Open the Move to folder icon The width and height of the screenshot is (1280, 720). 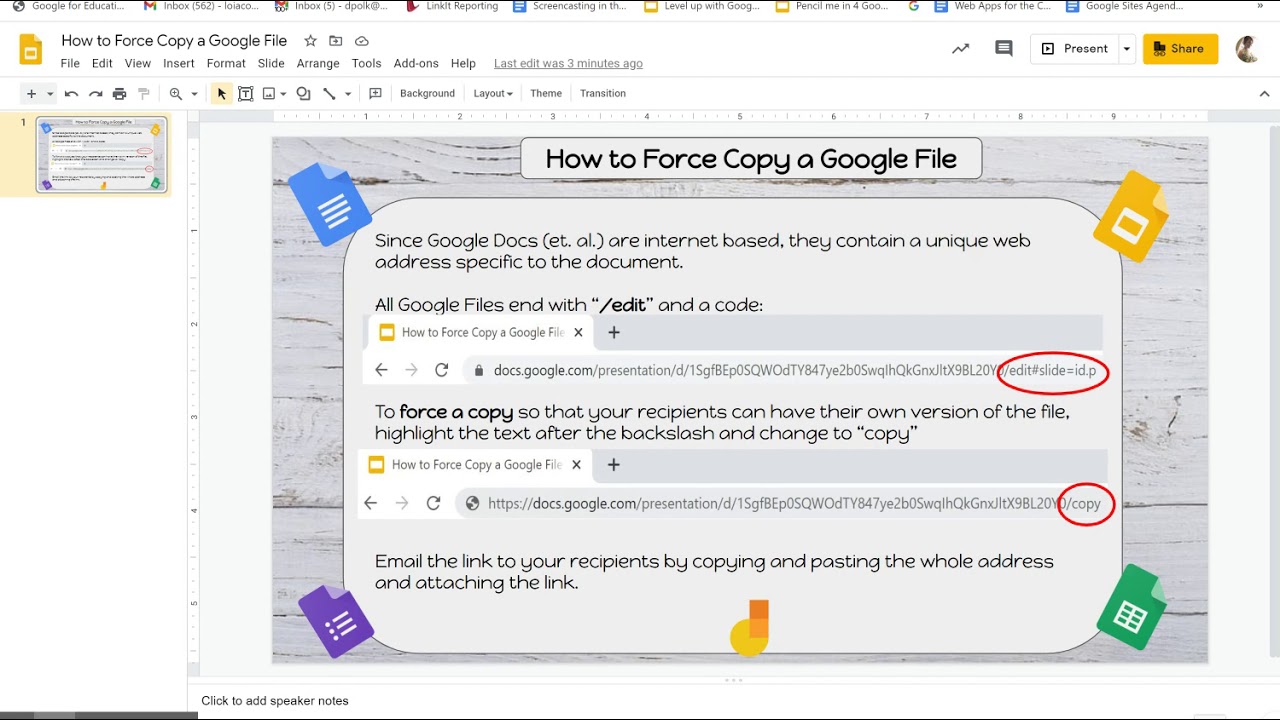[x=336, y=41]
